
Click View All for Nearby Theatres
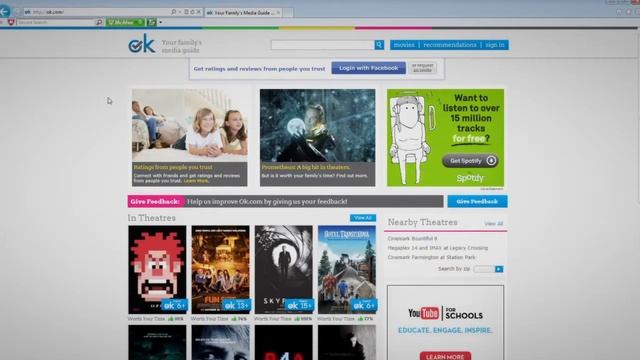[x=493, y=224]
